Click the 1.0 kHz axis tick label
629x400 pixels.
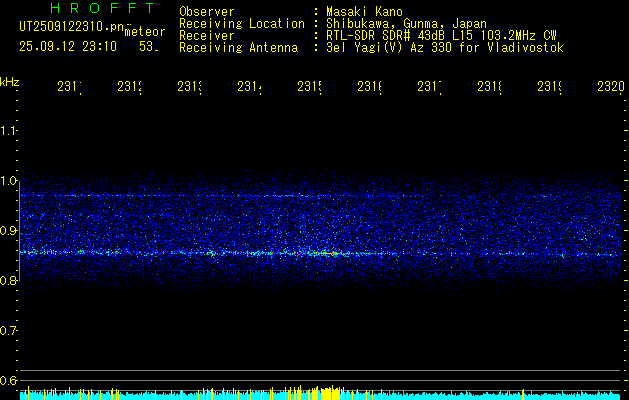[8, 181]
